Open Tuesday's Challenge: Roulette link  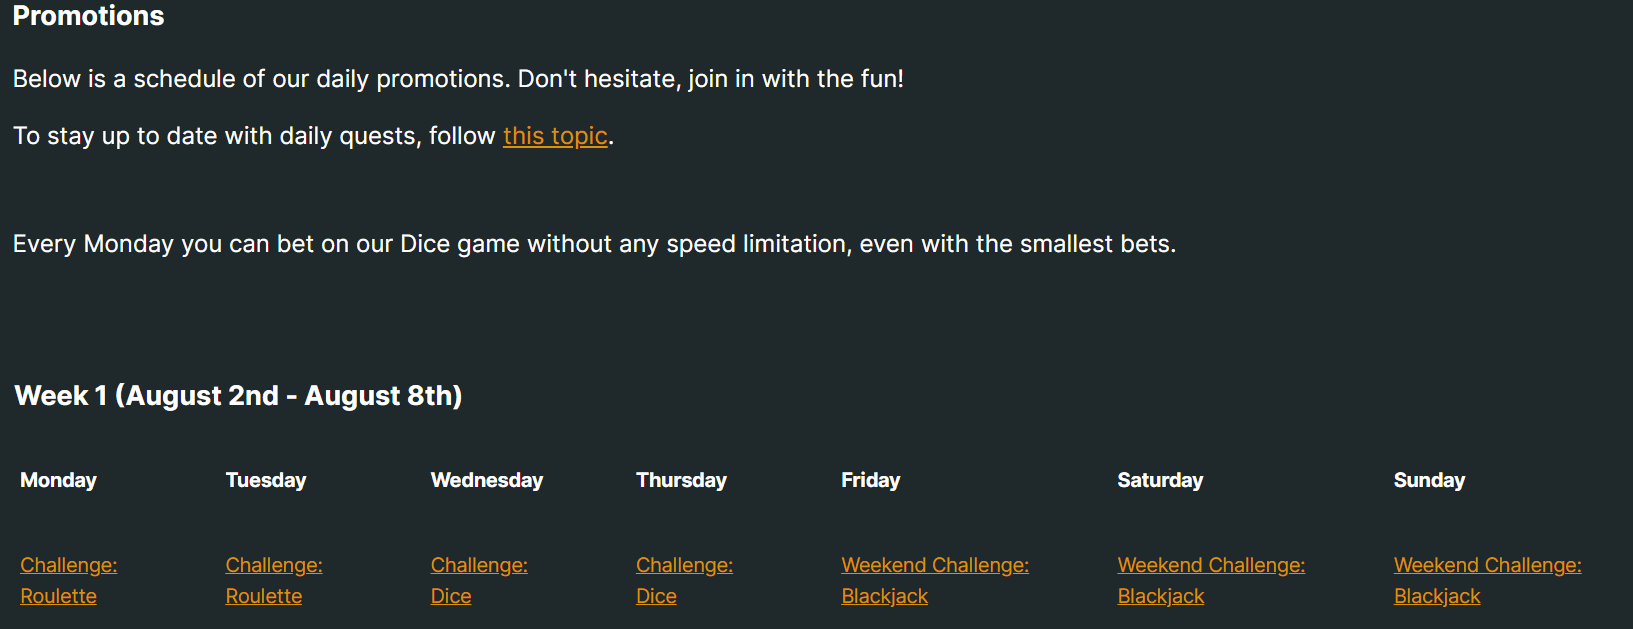pos(274,580)
